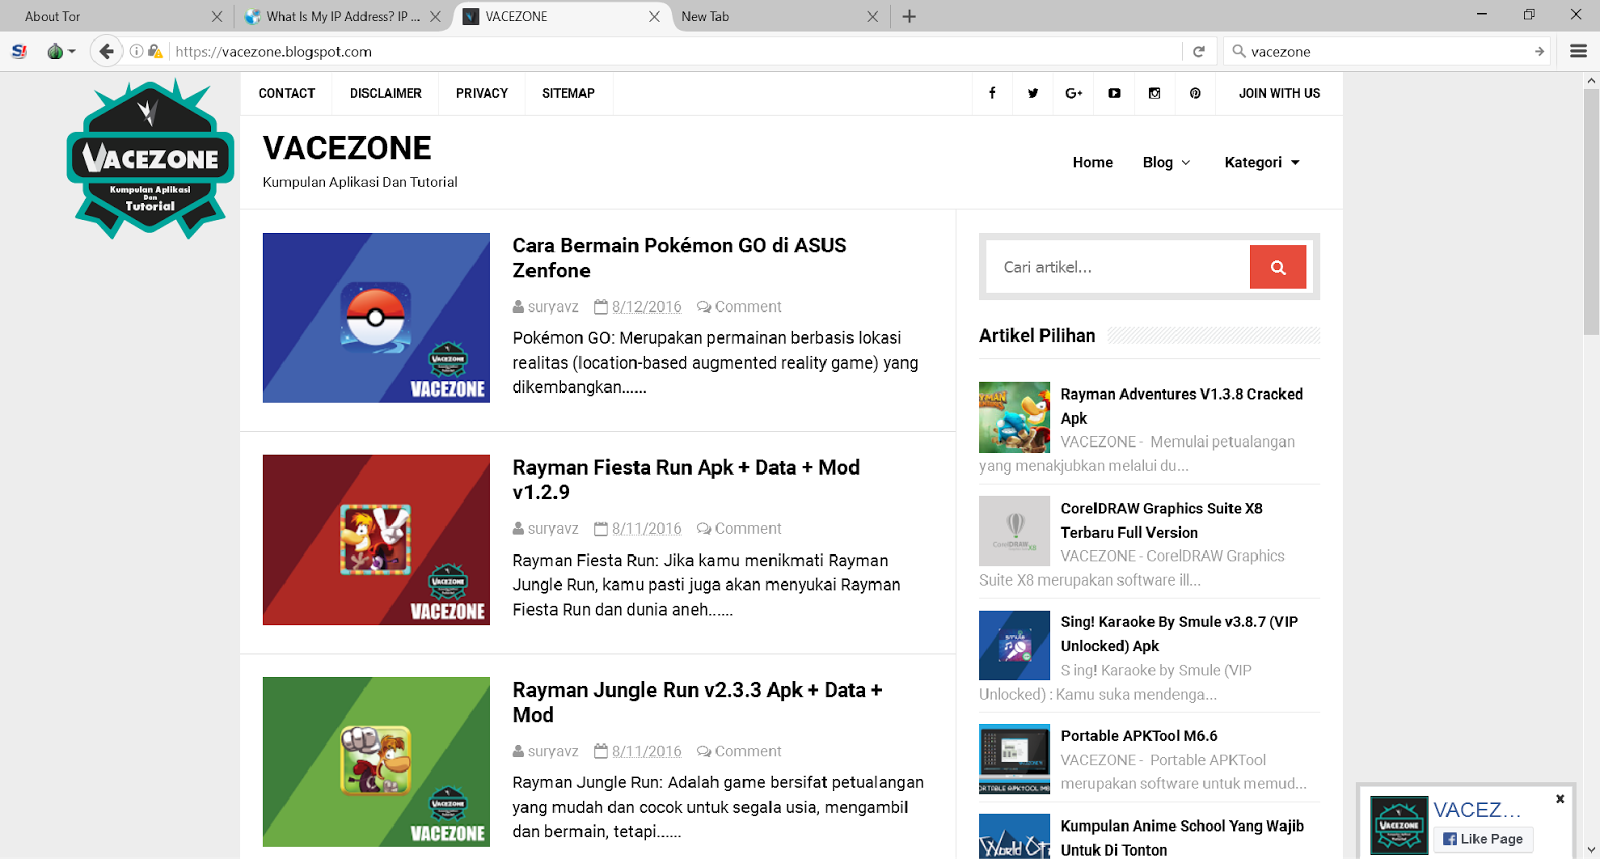The height and width of the screenshot is (859, 1600).
Task: Open CorelDRAW Graphics Suite X8 link
Action: click(x=1162, y=520)
